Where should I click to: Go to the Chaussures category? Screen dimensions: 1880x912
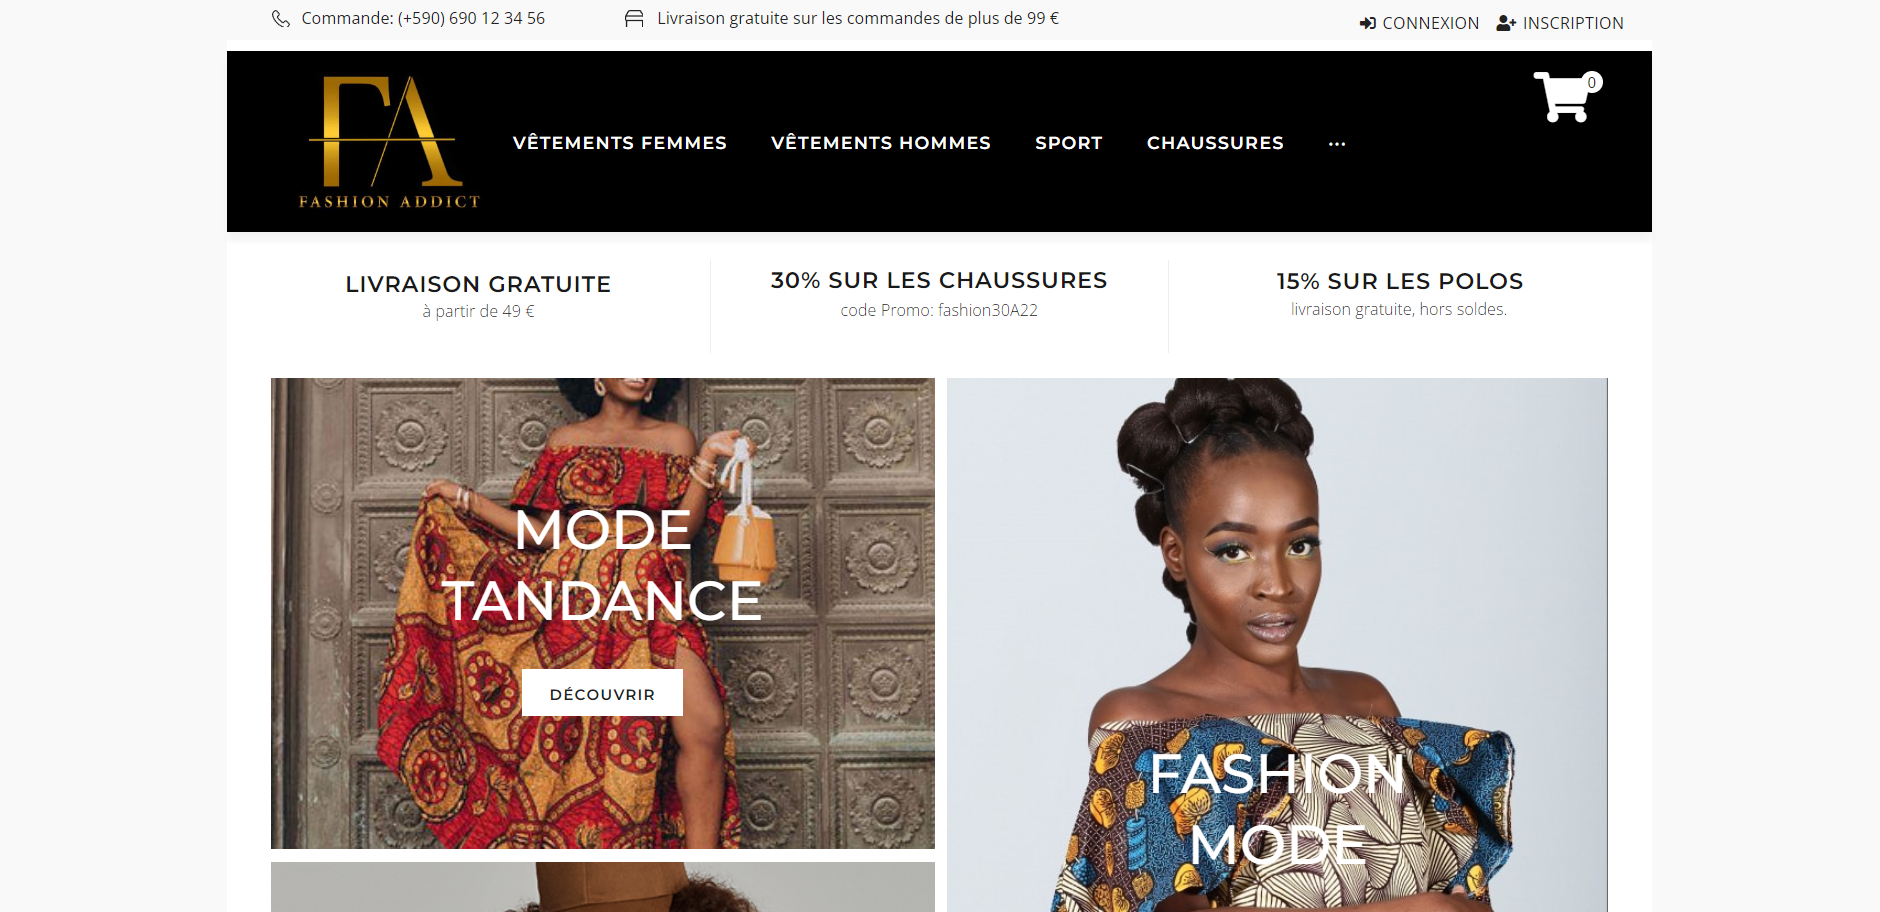point(1215,143)
